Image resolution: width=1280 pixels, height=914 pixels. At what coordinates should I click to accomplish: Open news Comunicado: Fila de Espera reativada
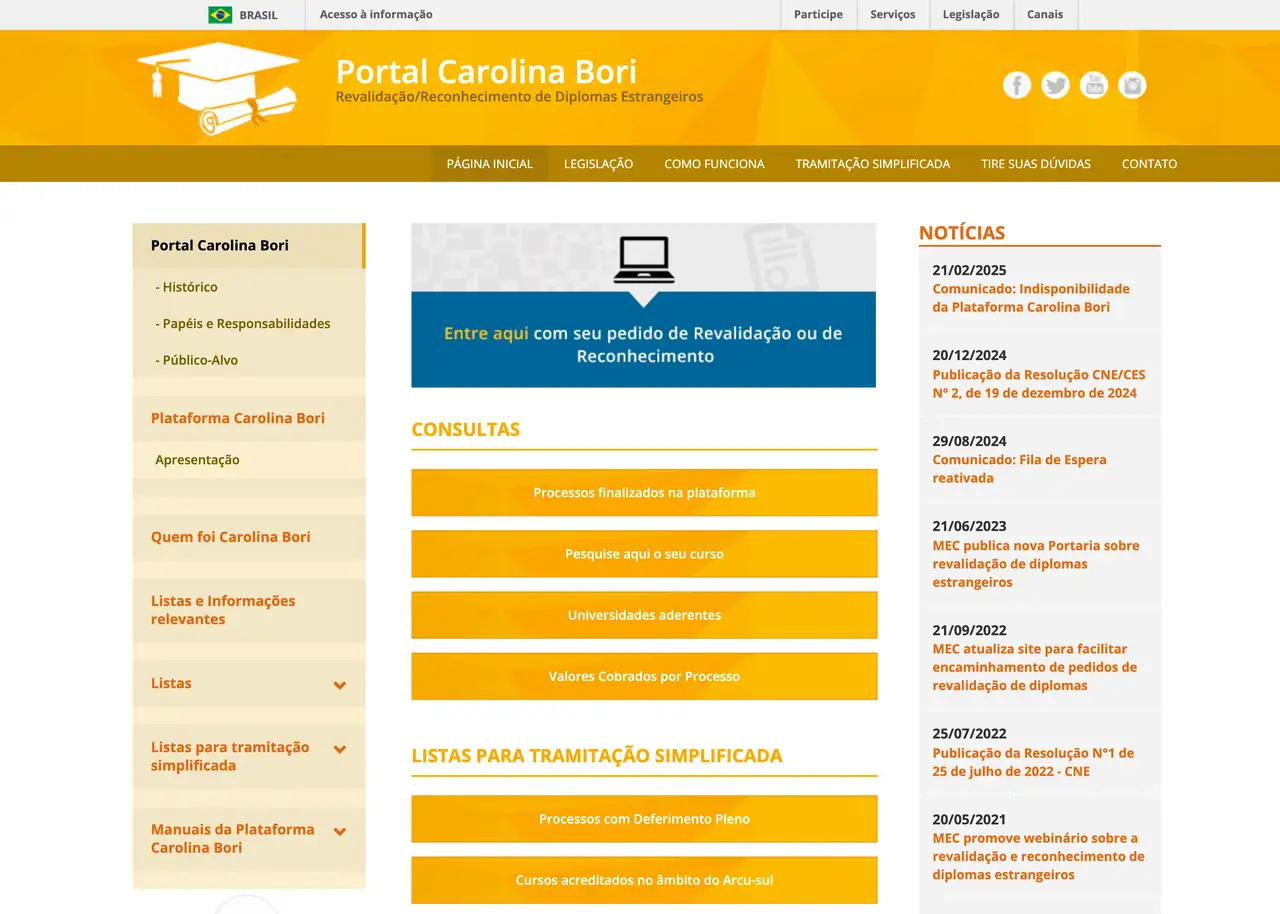[1020, 469]
